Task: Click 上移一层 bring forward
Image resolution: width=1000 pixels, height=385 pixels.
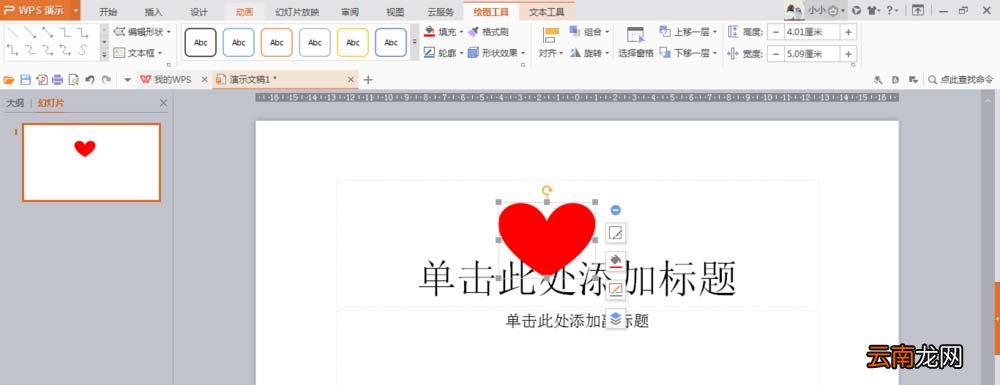Action: coord(688,32)
